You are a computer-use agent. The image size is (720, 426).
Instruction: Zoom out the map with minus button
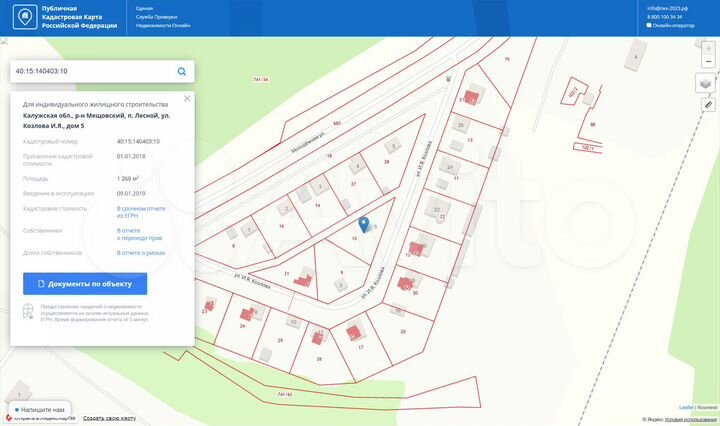[x=707, y=62]
